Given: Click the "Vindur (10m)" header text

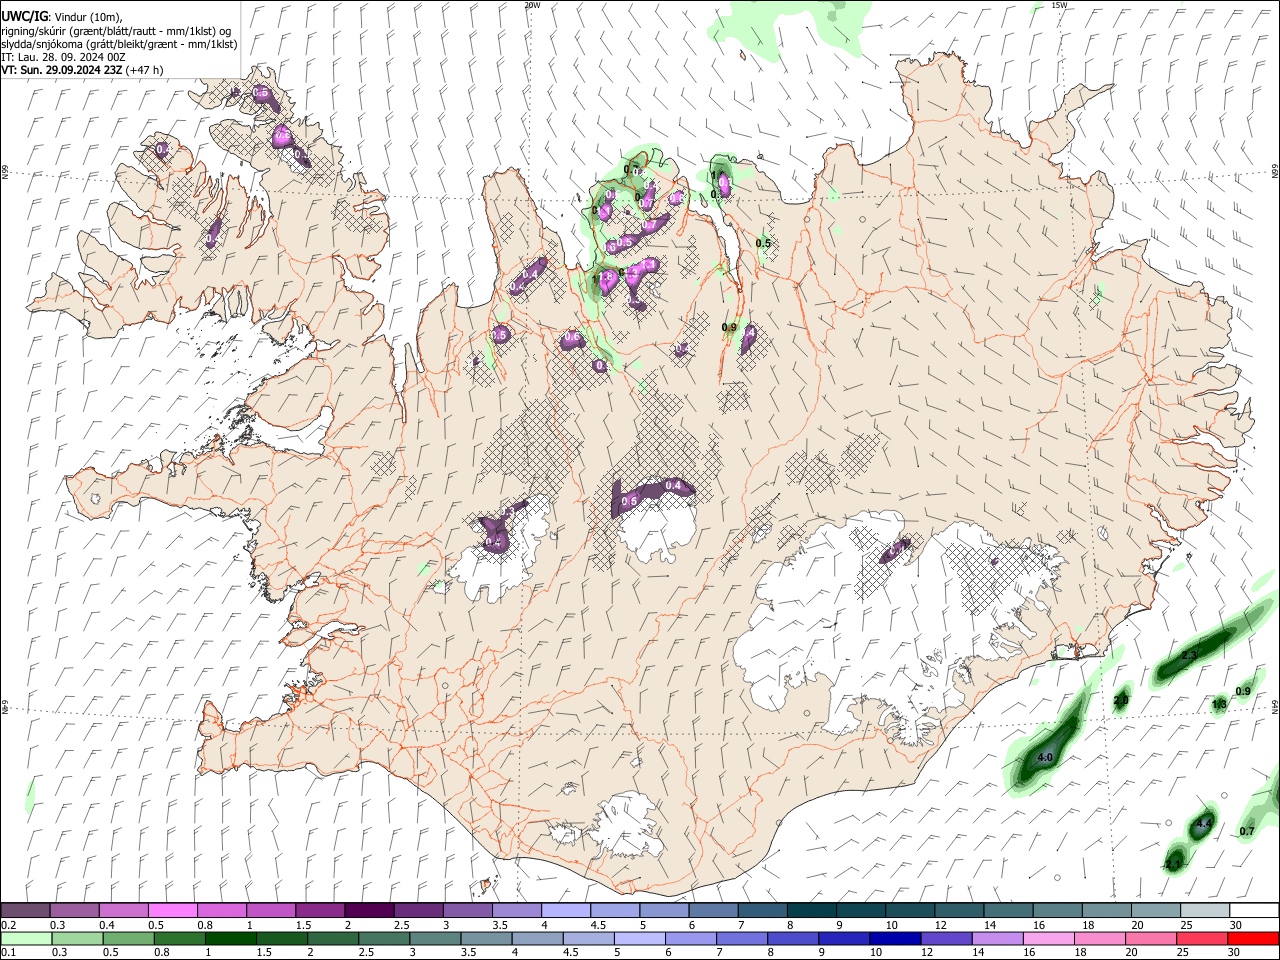Looking at the screenshot, I should pos(87,16).
